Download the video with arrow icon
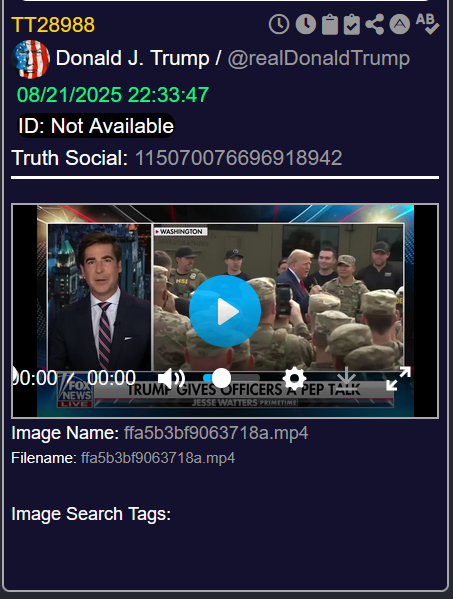 pyautogui.click(x=346, y=377)
